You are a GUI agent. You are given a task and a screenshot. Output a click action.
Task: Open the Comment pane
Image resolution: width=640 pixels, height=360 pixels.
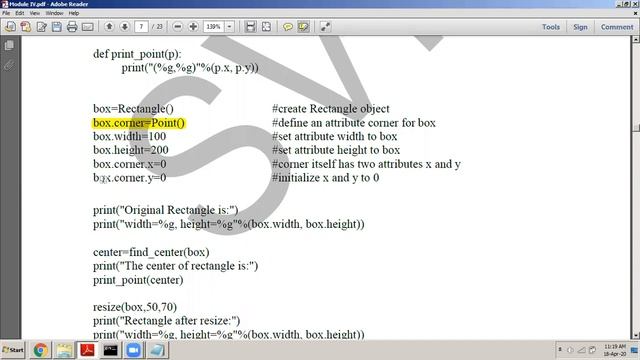pos(617,27)
